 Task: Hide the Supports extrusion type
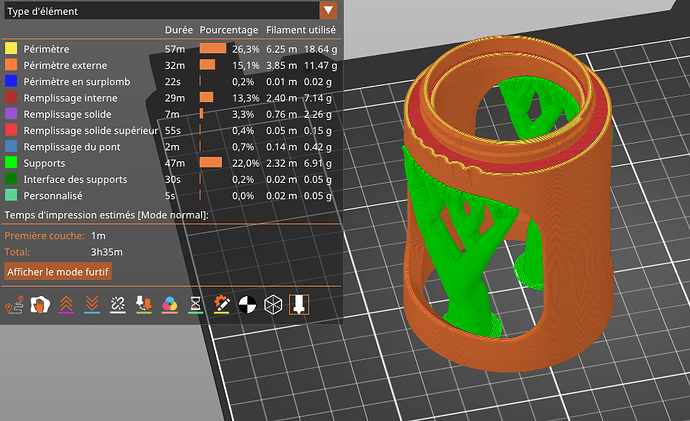[x=49, y=162]
